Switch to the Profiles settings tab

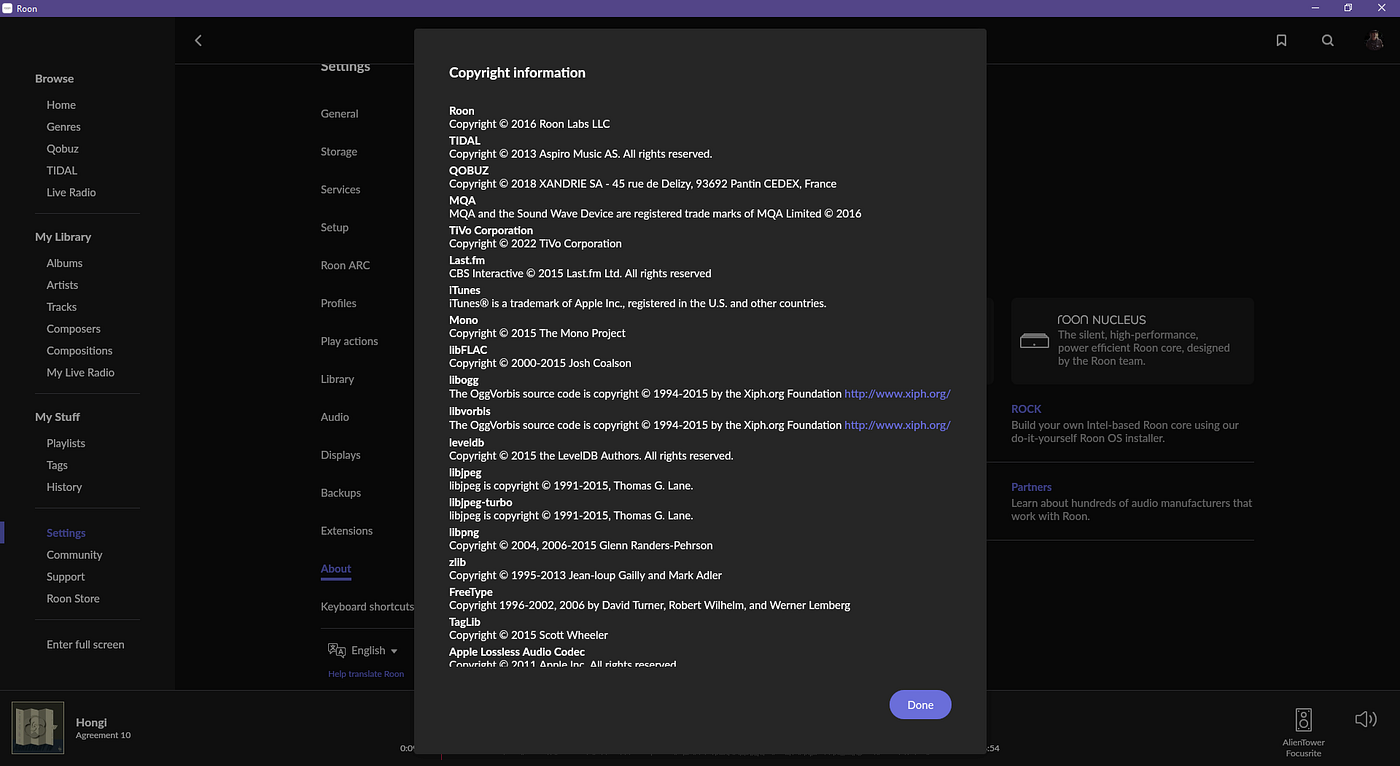coord(338,304)
